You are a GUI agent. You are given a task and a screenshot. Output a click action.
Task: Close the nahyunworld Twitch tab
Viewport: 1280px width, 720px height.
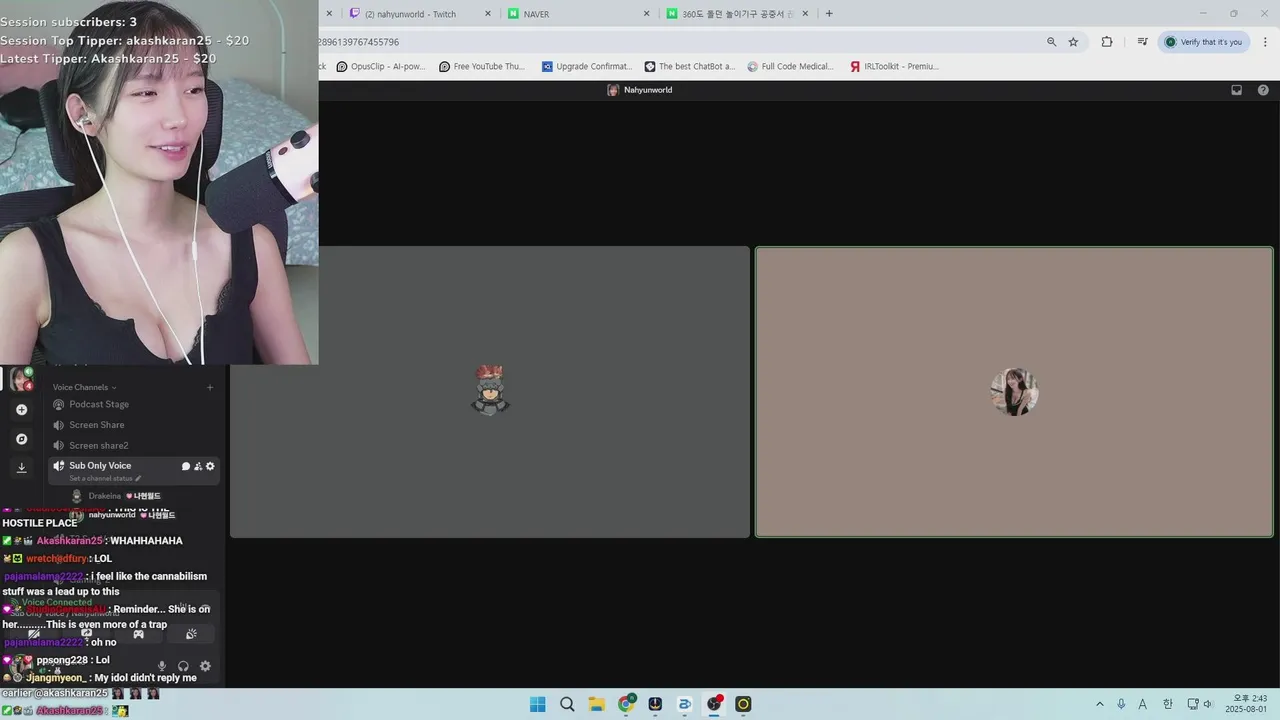point(488,14)
